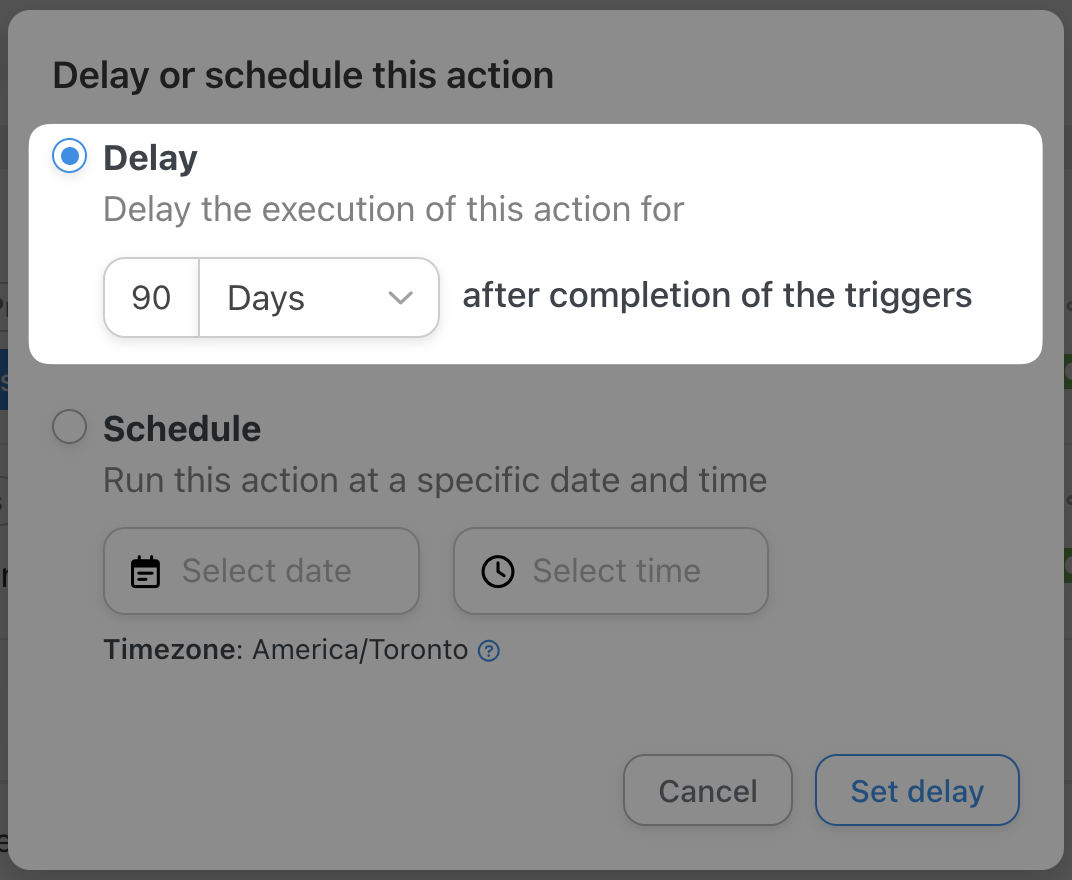1072x880 pixels.
Task: Click 'Run this action at a specific date' description
Action: coord(435,480)
